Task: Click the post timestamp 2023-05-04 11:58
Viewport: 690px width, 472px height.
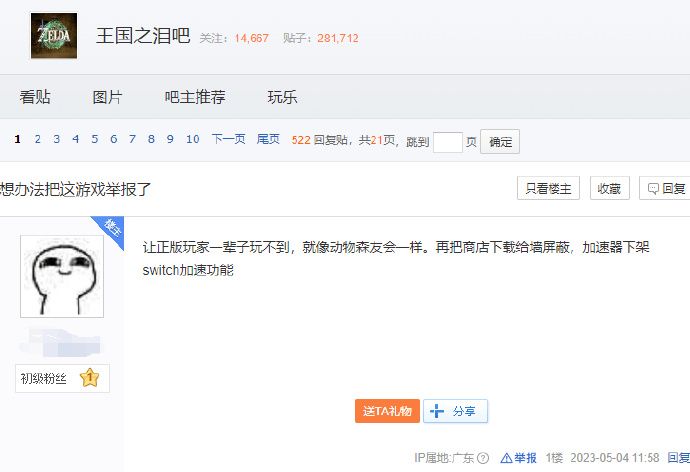Action: coord(615,458)
